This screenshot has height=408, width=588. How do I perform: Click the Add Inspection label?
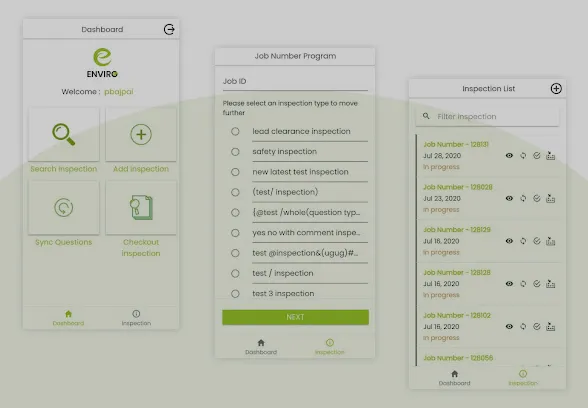click(141, 169)
